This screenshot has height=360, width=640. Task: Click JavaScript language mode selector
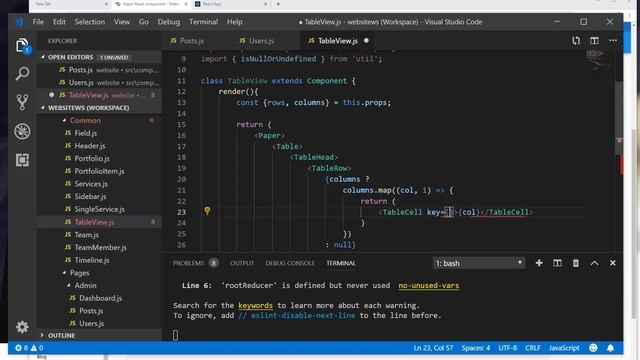[x=564, y=348]
